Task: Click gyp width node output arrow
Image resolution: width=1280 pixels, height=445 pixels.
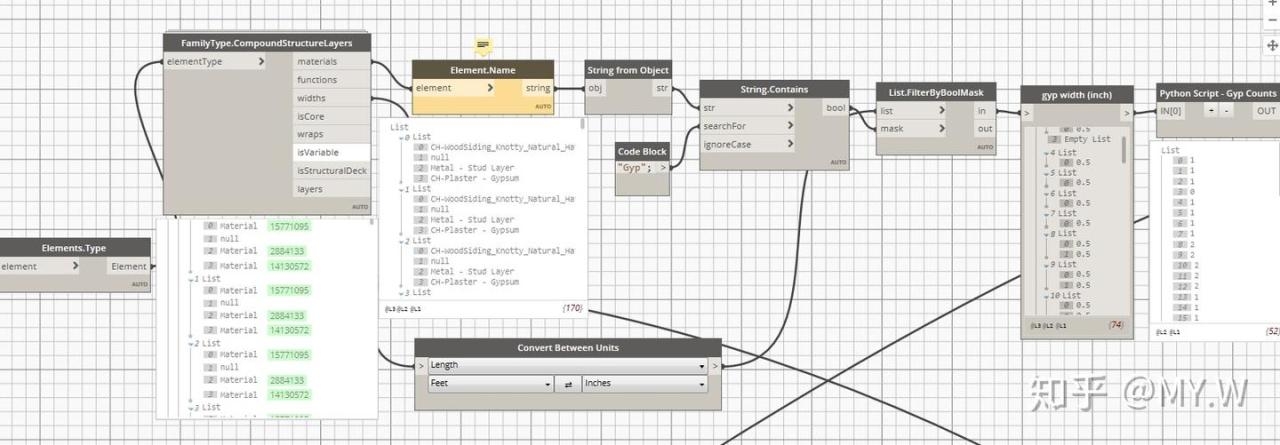Action: coord(1127,114)
